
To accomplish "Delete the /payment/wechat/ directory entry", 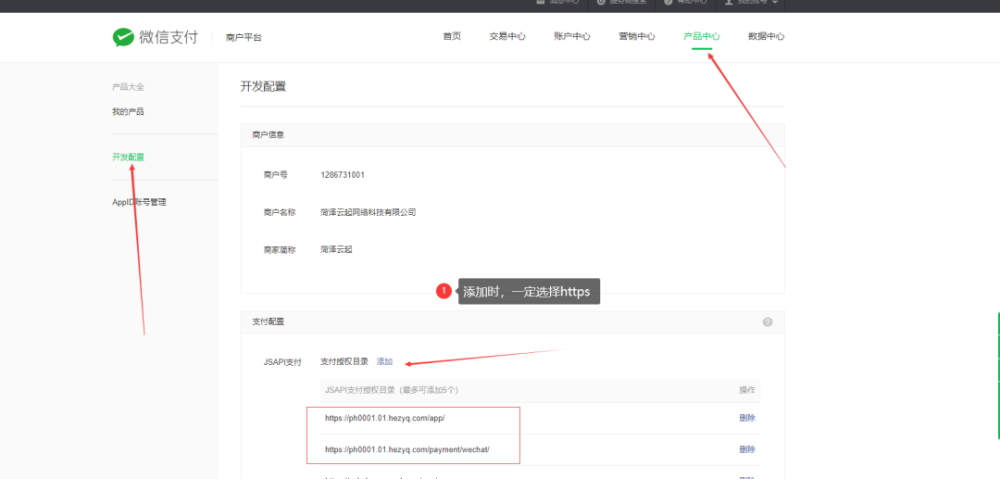I will click(747, 450).
